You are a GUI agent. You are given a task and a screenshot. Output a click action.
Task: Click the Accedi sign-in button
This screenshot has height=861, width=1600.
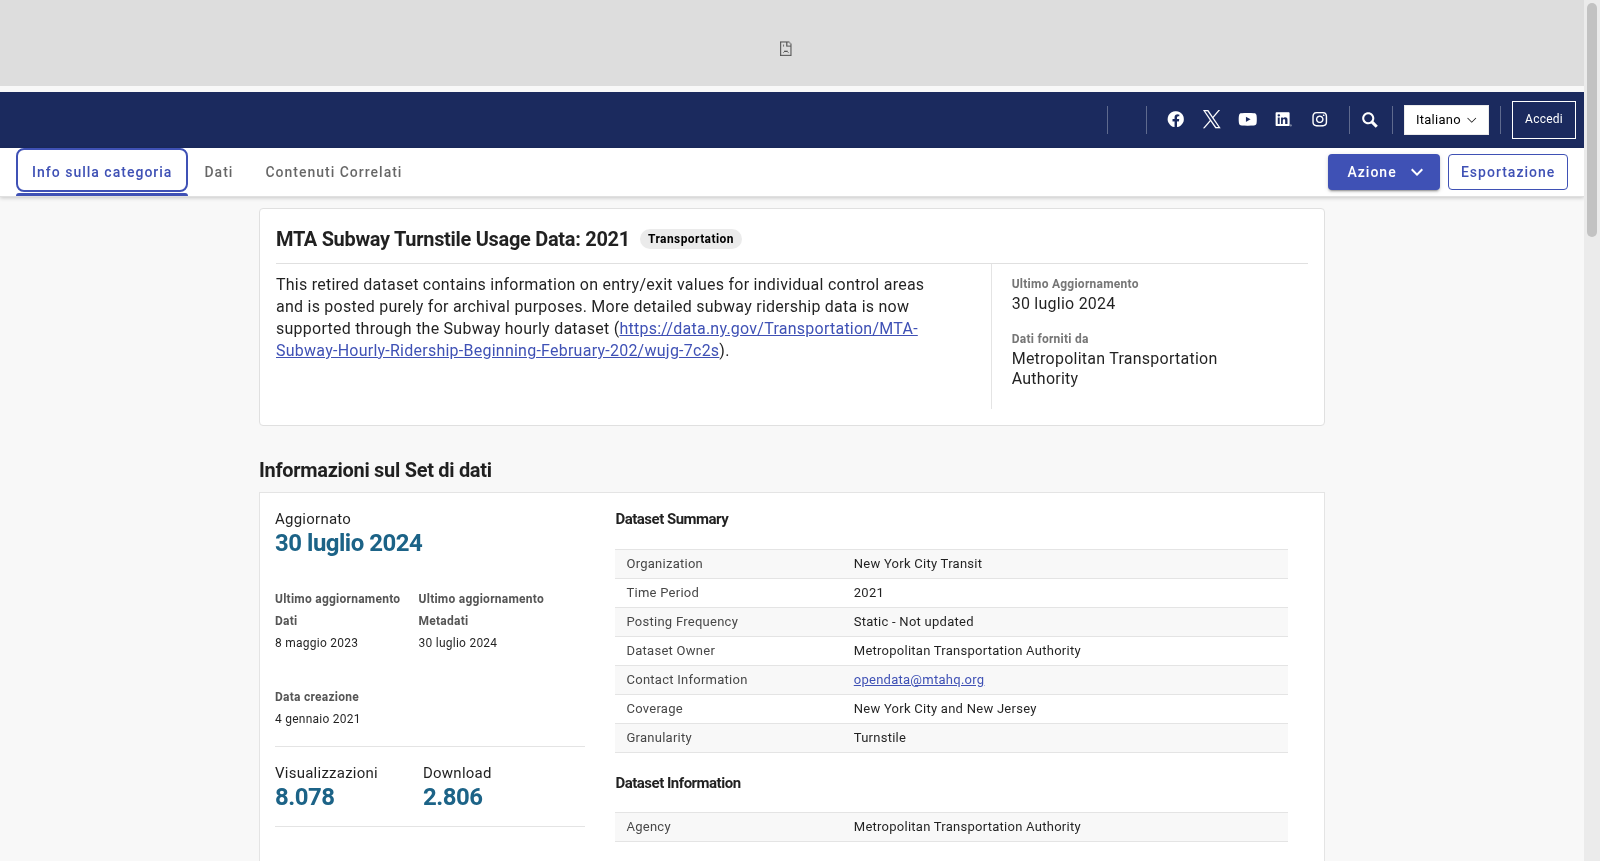point(1544,120)
